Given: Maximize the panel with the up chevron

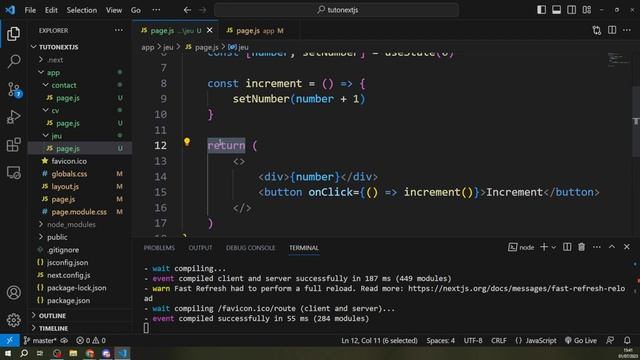Looking at the screenshot, I should pyautogui.click(x=612, y=247).
